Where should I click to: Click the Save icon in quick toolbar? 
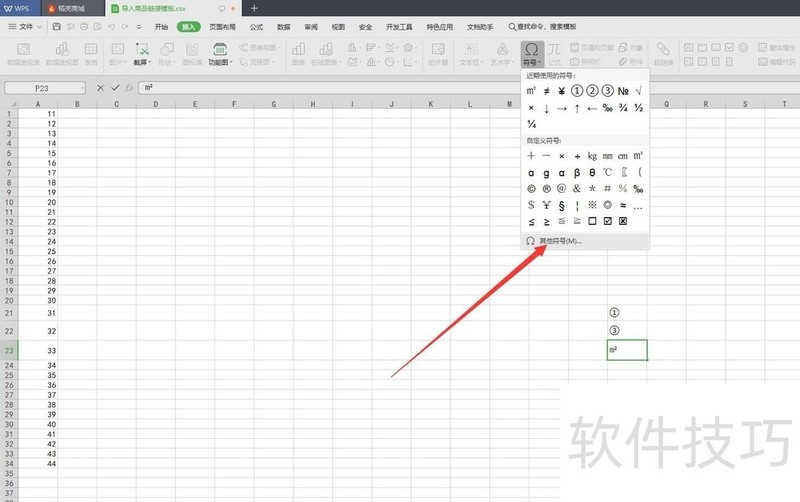point(57,27)
